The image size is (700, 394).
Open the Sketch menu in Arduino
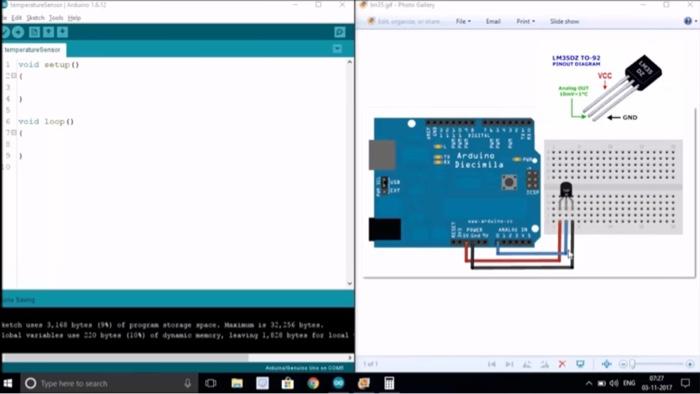pyautogui.click(x=35, y=18)
